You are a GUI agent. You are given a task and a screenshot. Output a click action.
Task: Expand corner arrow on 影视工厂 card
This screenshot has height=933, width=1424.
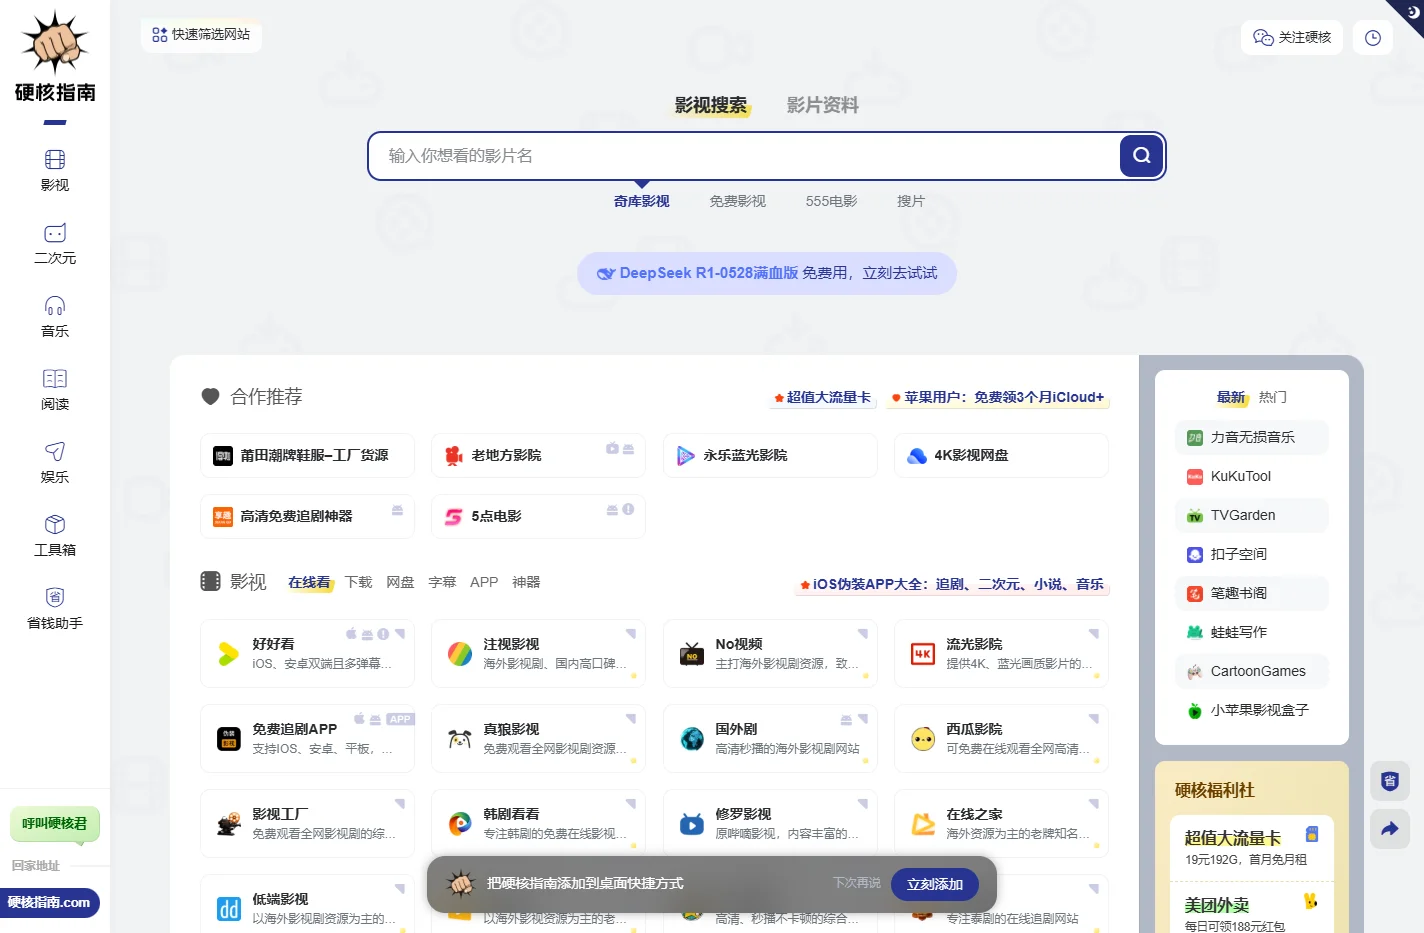tap(400, 804)
